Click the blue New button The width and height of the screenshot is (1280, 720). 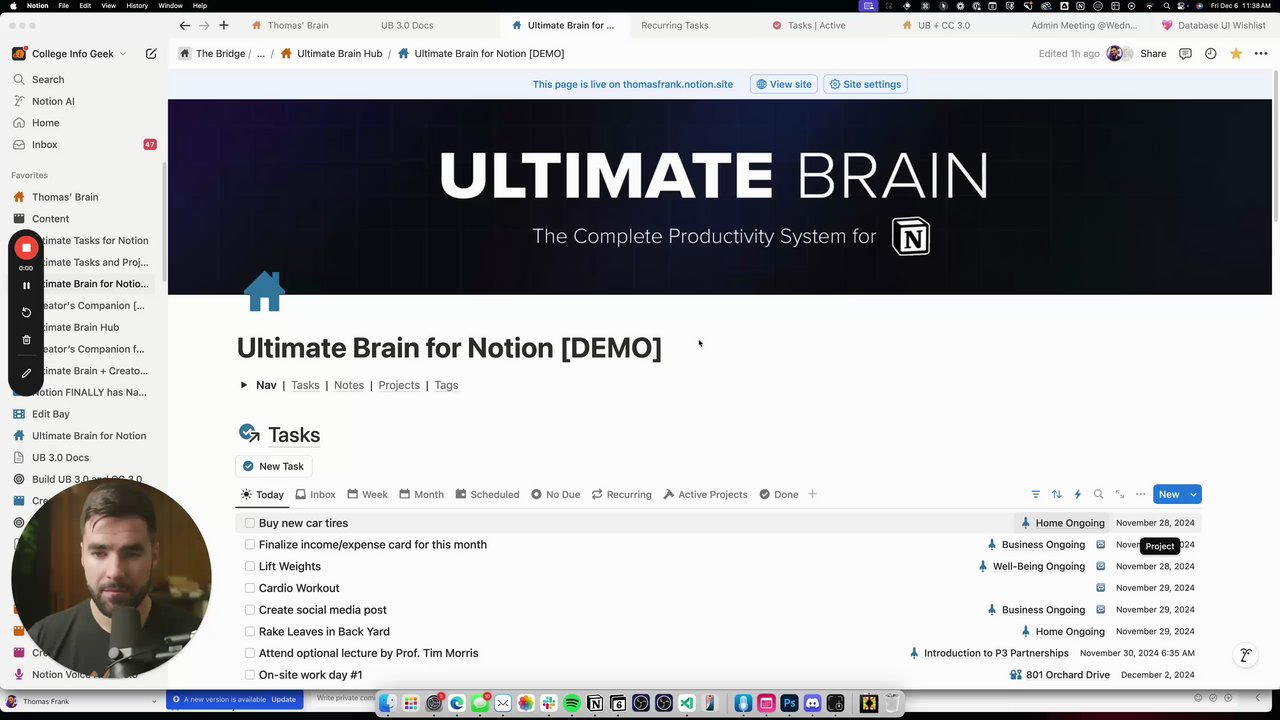tap(1168, 494)
